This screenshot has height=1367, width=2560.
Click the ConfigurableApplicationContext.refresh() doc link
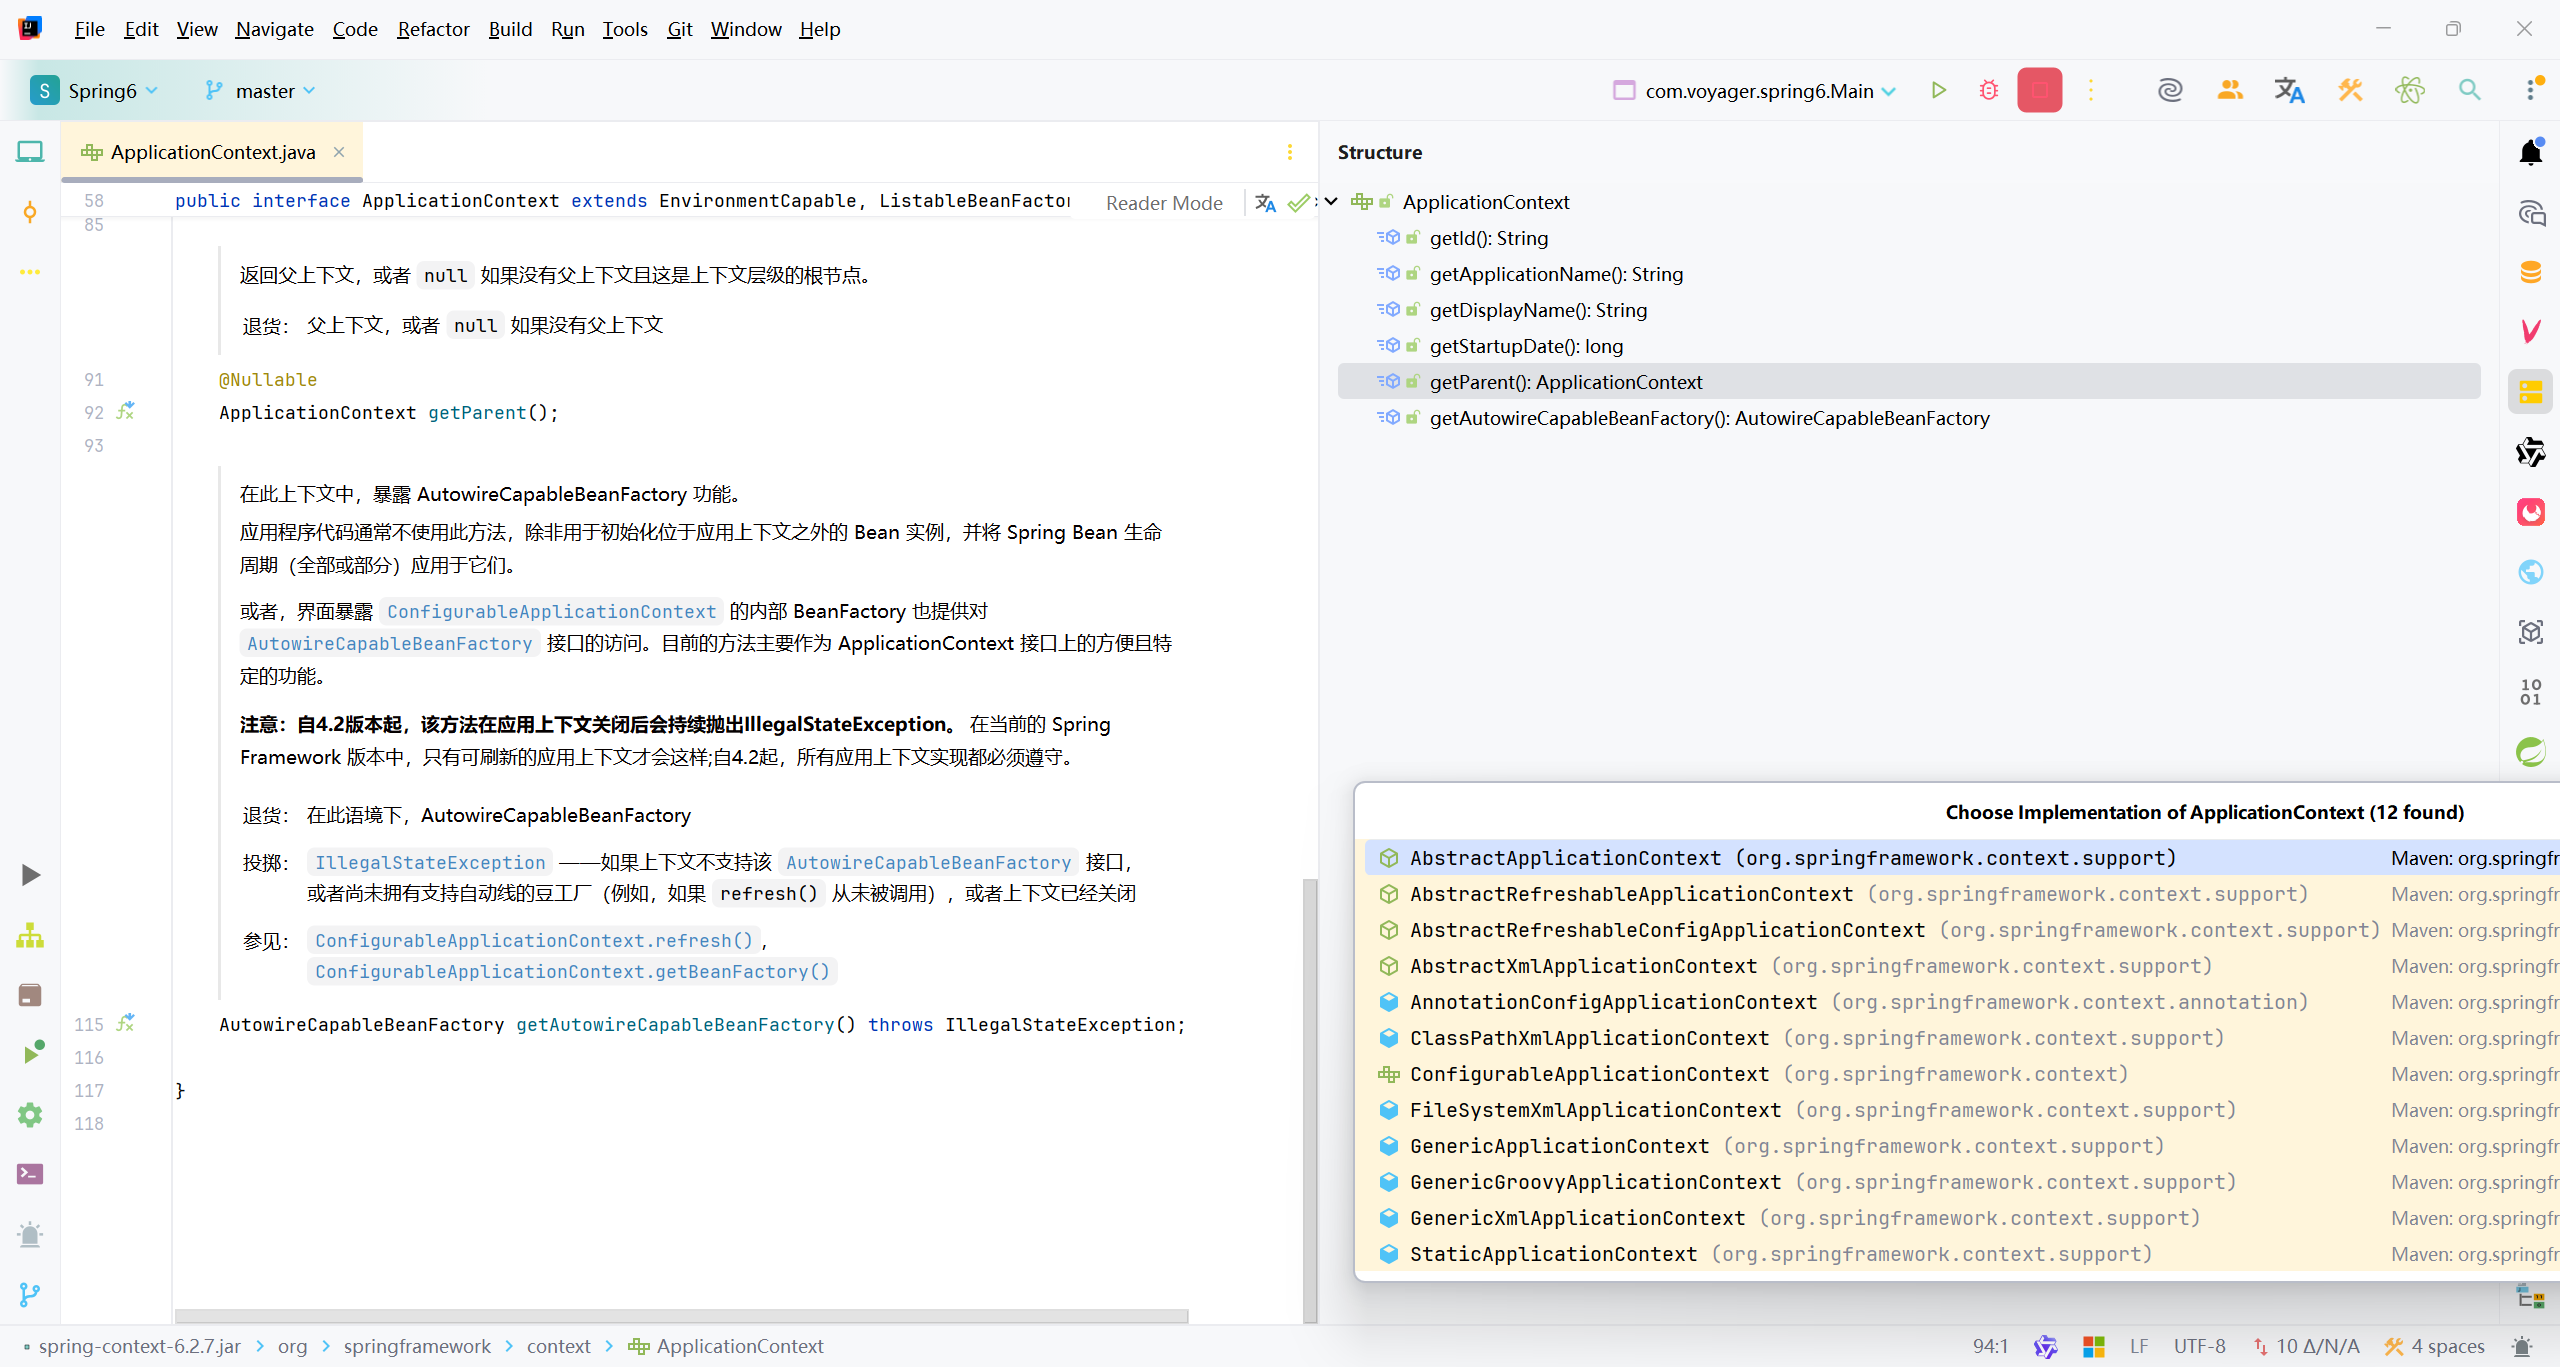click(x=533, y=940)
